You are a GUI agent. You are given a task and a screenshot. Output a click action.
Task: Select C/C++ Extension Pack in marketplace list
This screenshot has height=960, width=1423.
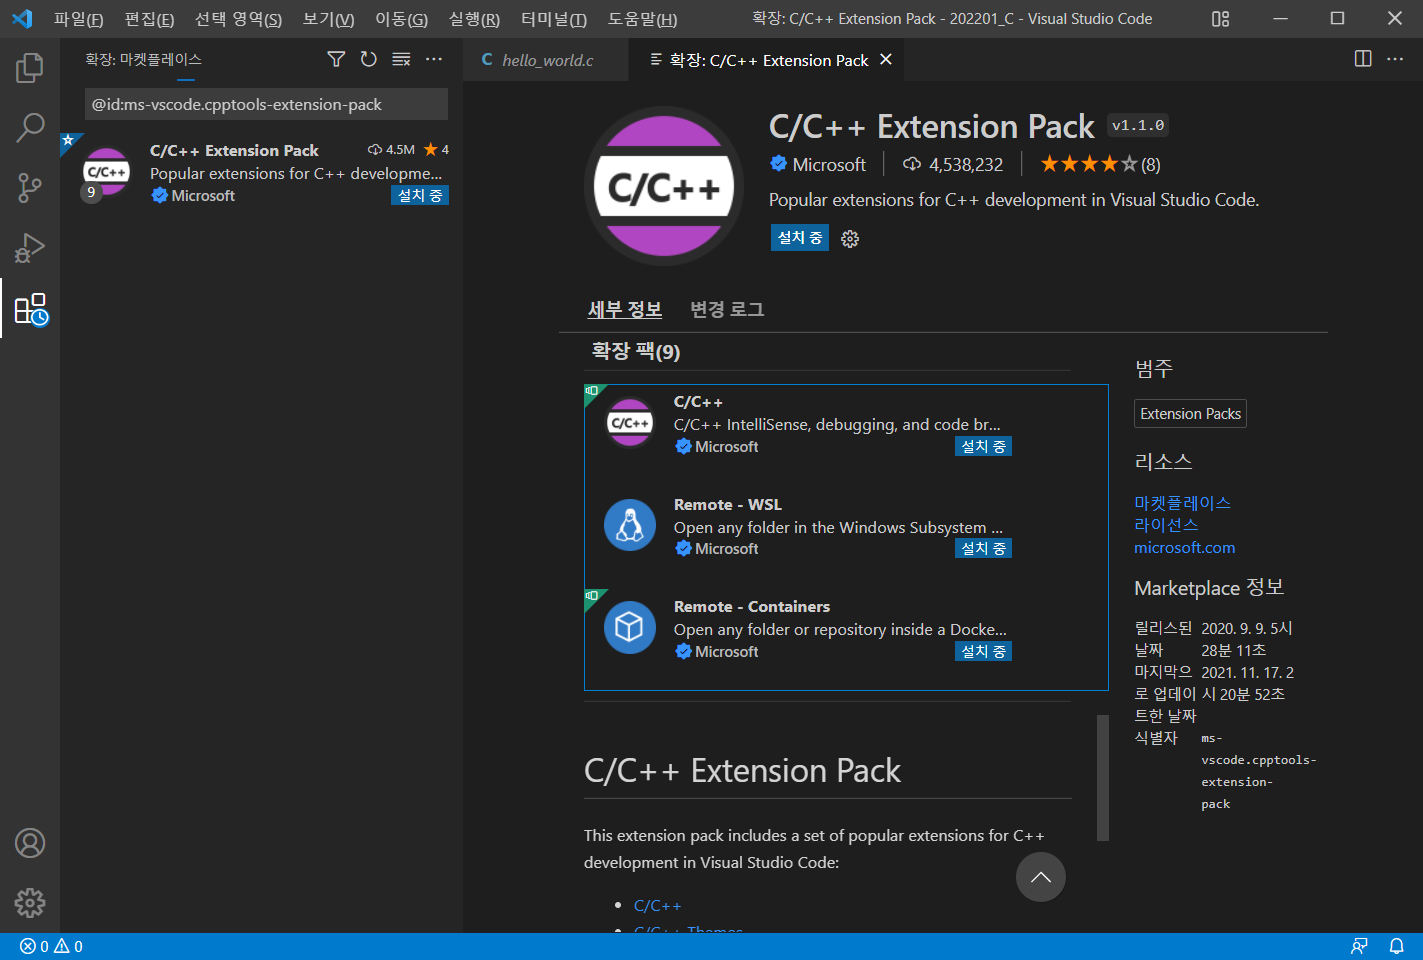(261, 173)
